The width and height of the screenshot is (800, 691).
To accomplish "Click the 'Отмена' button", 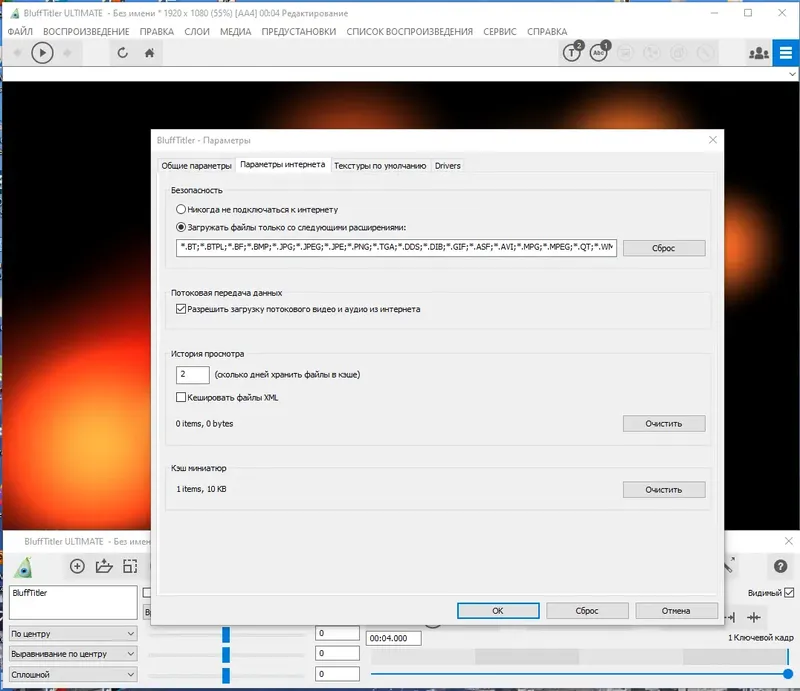I will [x=677, y=610].
